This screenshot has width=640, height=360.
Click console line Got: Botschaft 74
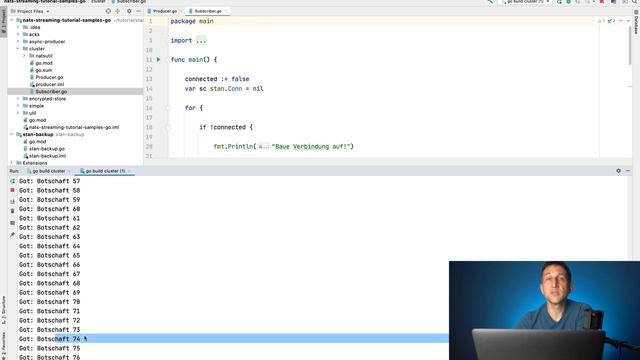[49, 339]
